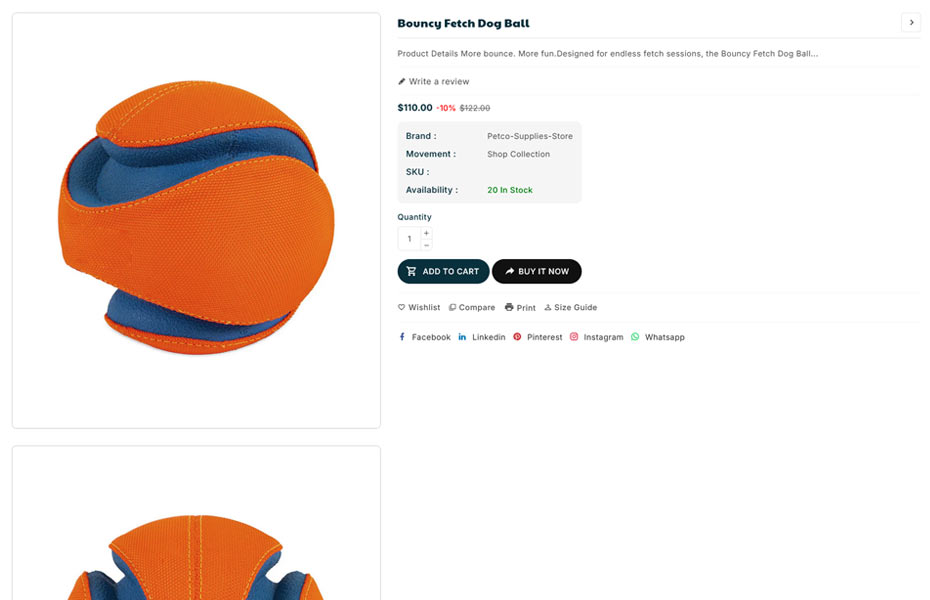Open the Size Guide
930x600 pixels.
570,308
